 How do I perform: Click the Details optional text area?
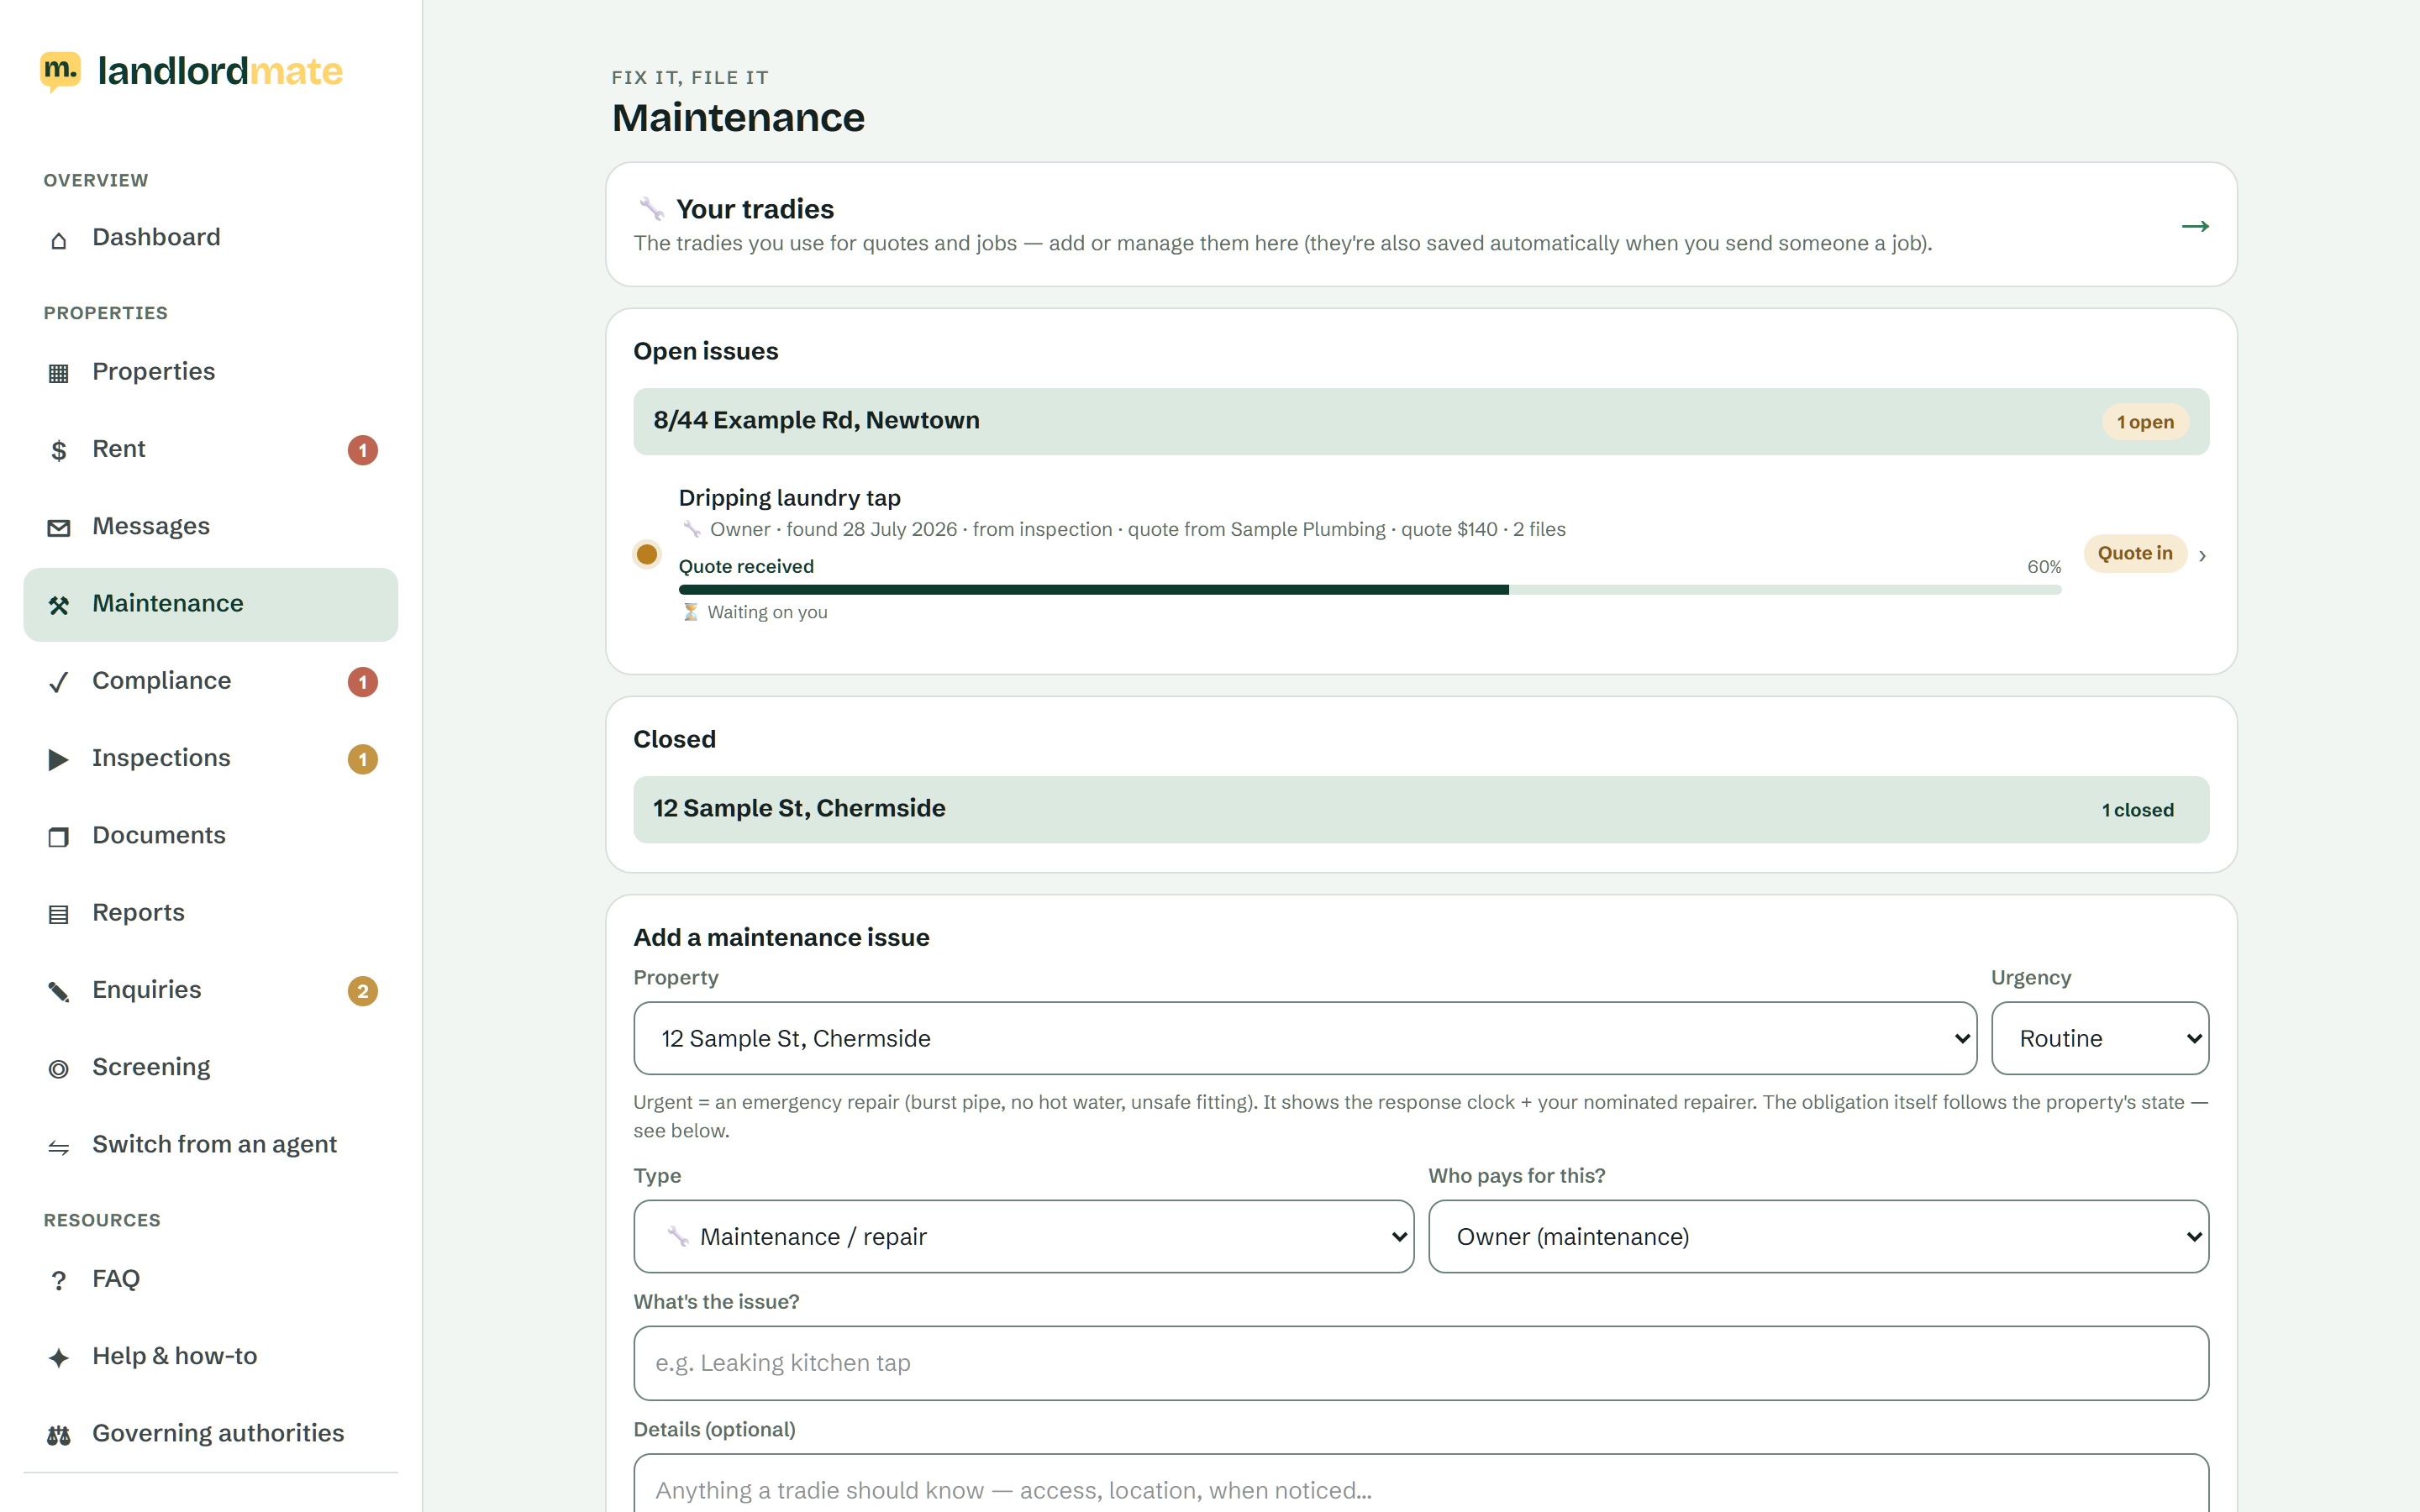[1421, 1483]
